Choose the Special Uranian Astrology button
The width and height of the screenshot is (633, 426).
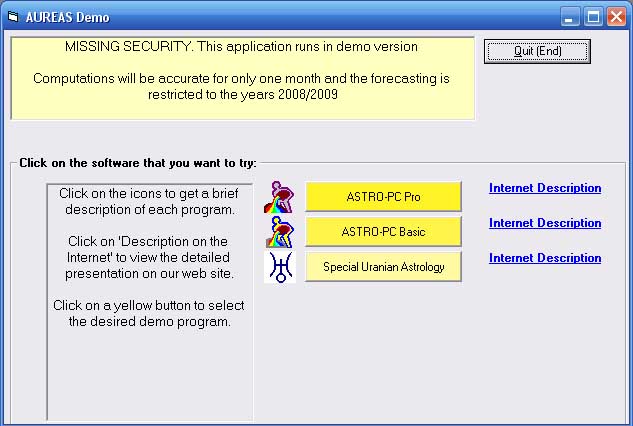[383, 267]
